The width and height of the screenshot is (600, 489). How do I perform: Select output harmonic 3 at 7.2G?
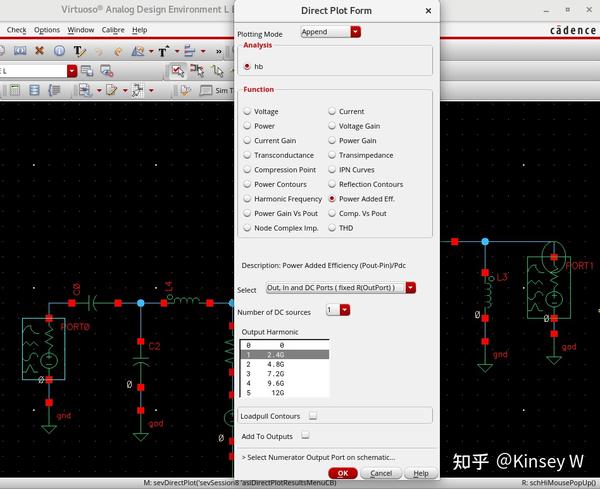coord(285,373)
